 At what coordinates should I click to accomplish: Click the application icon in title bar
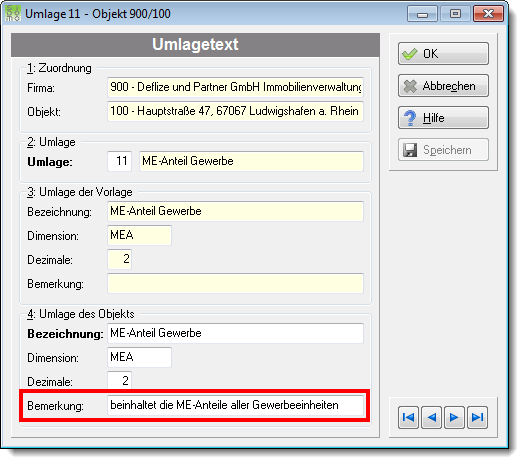point(13,14)
